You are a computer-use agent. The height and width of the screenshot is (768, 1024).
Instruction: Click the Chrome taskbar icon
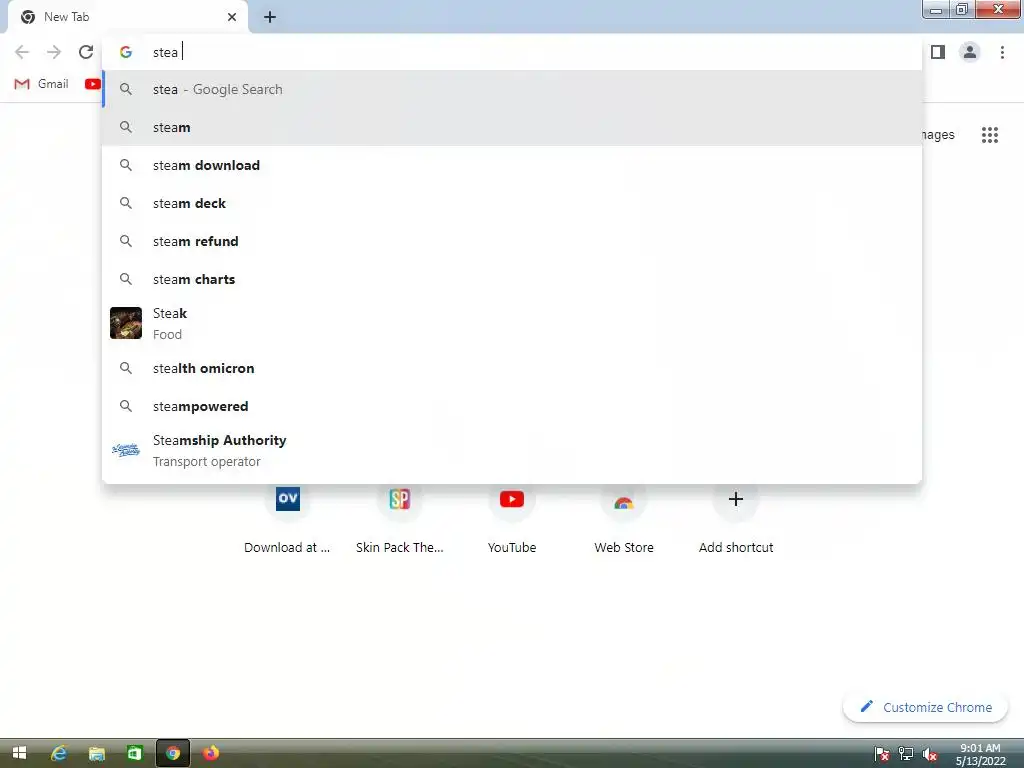172,753
